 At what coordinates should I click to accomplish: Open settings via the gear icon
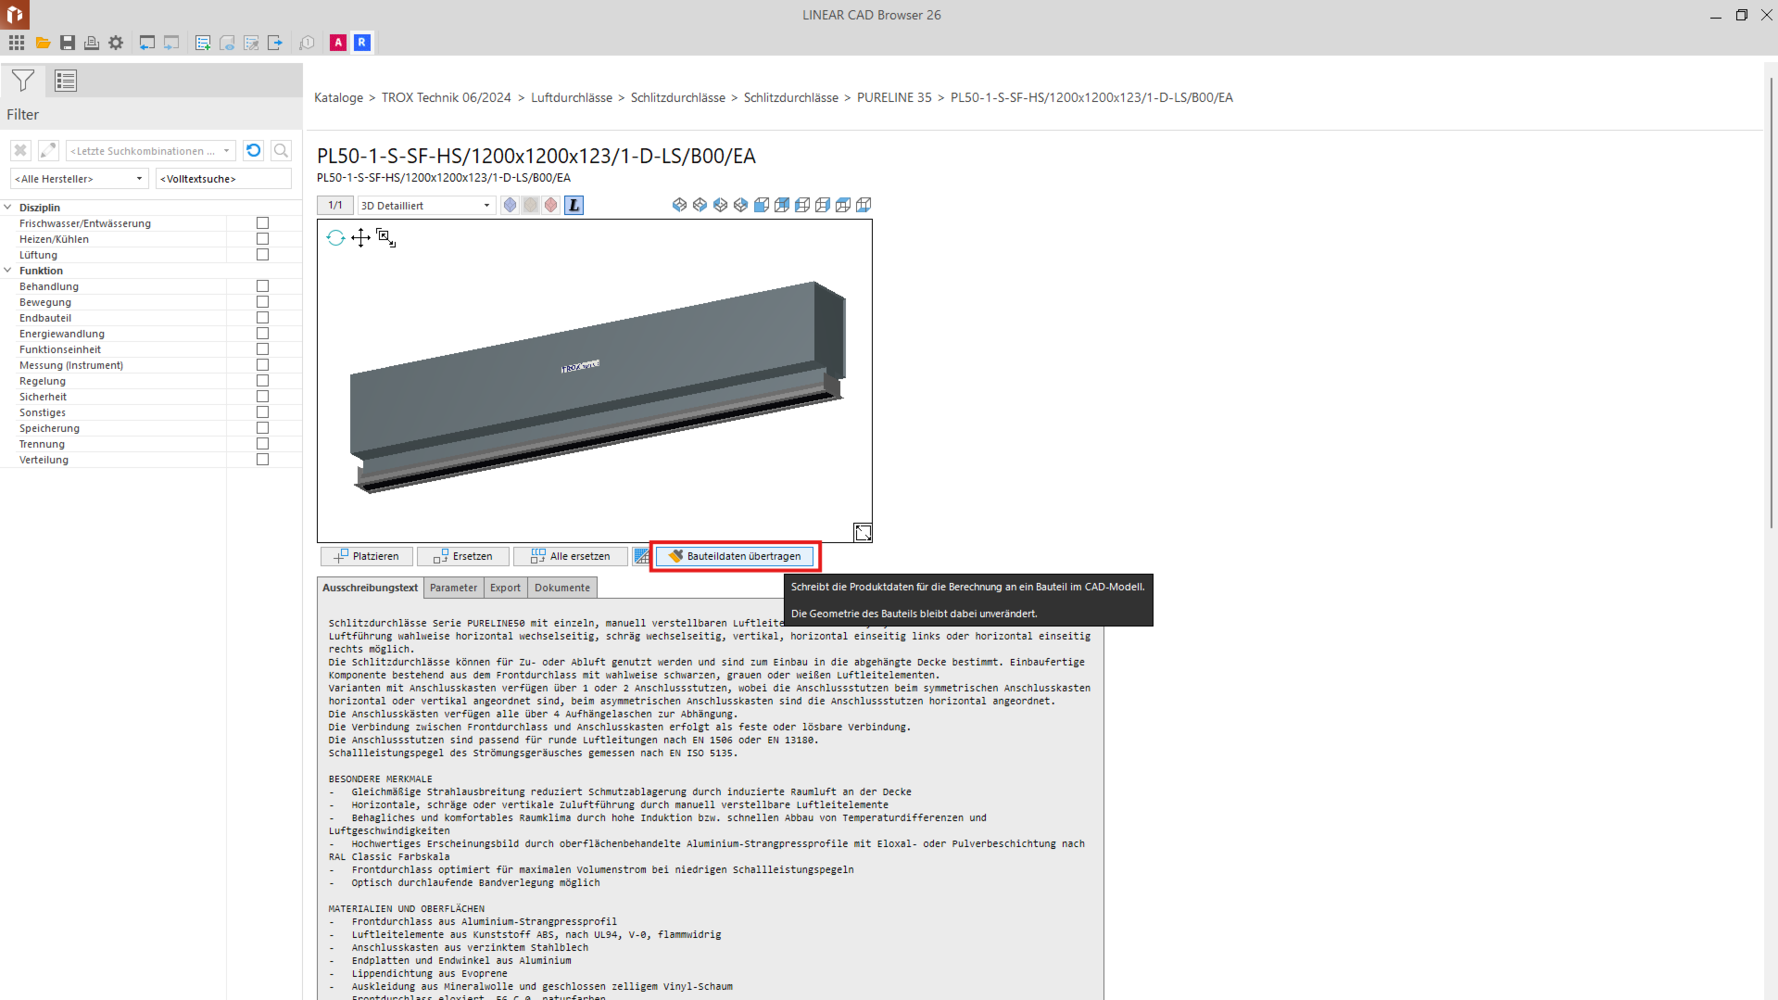[116, 43]
